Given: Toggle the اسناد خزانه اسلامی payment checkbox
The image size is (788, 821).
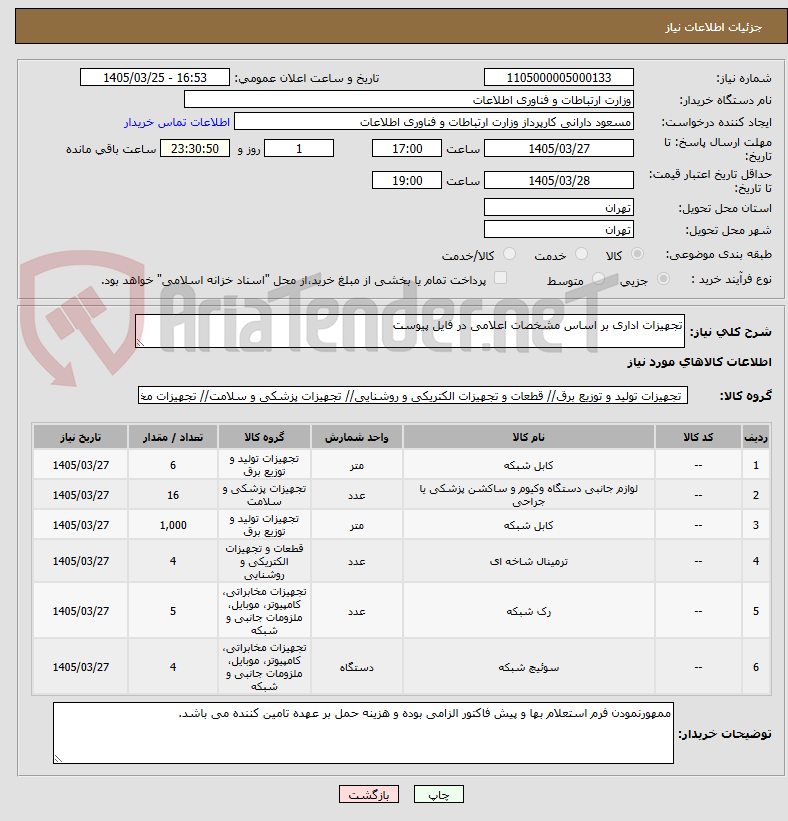Looking at the screenshot, I should tap(501, 278).
